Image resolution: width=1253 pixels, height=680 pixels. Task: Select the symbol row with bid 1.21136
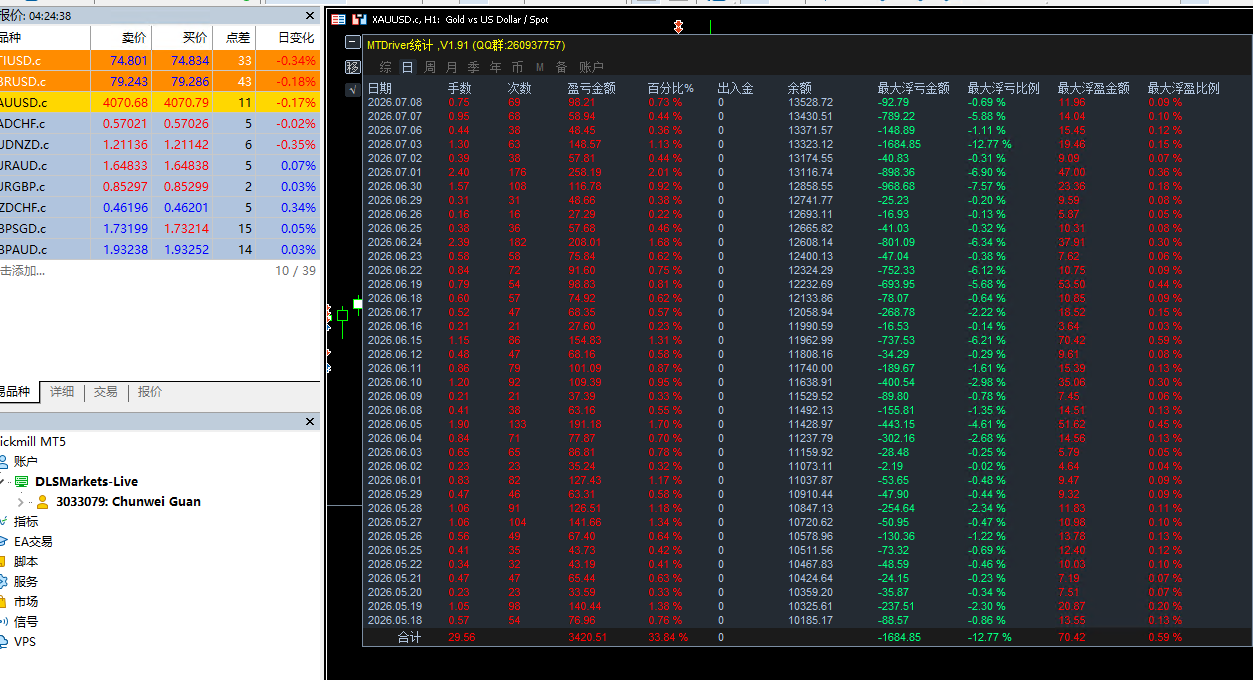coord(160,144)
